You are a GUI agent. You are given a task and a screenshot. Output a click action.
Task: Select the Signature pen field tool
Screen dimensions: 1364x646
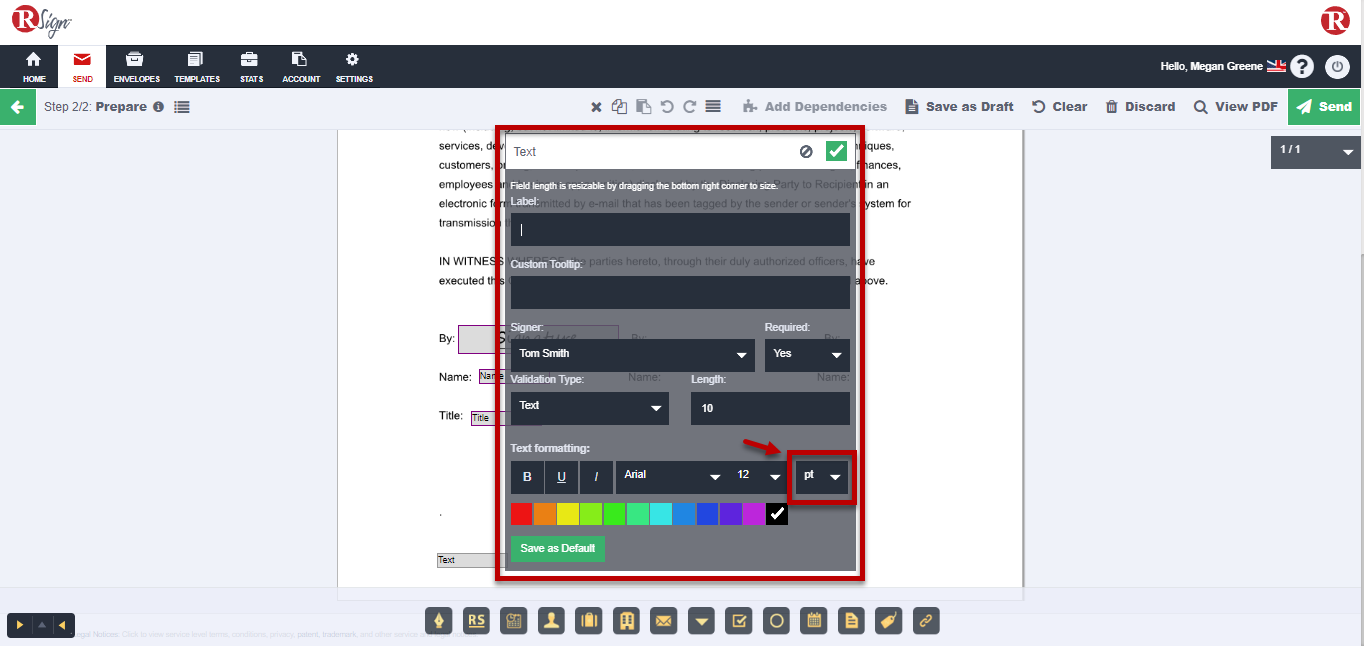coord(440,621)
